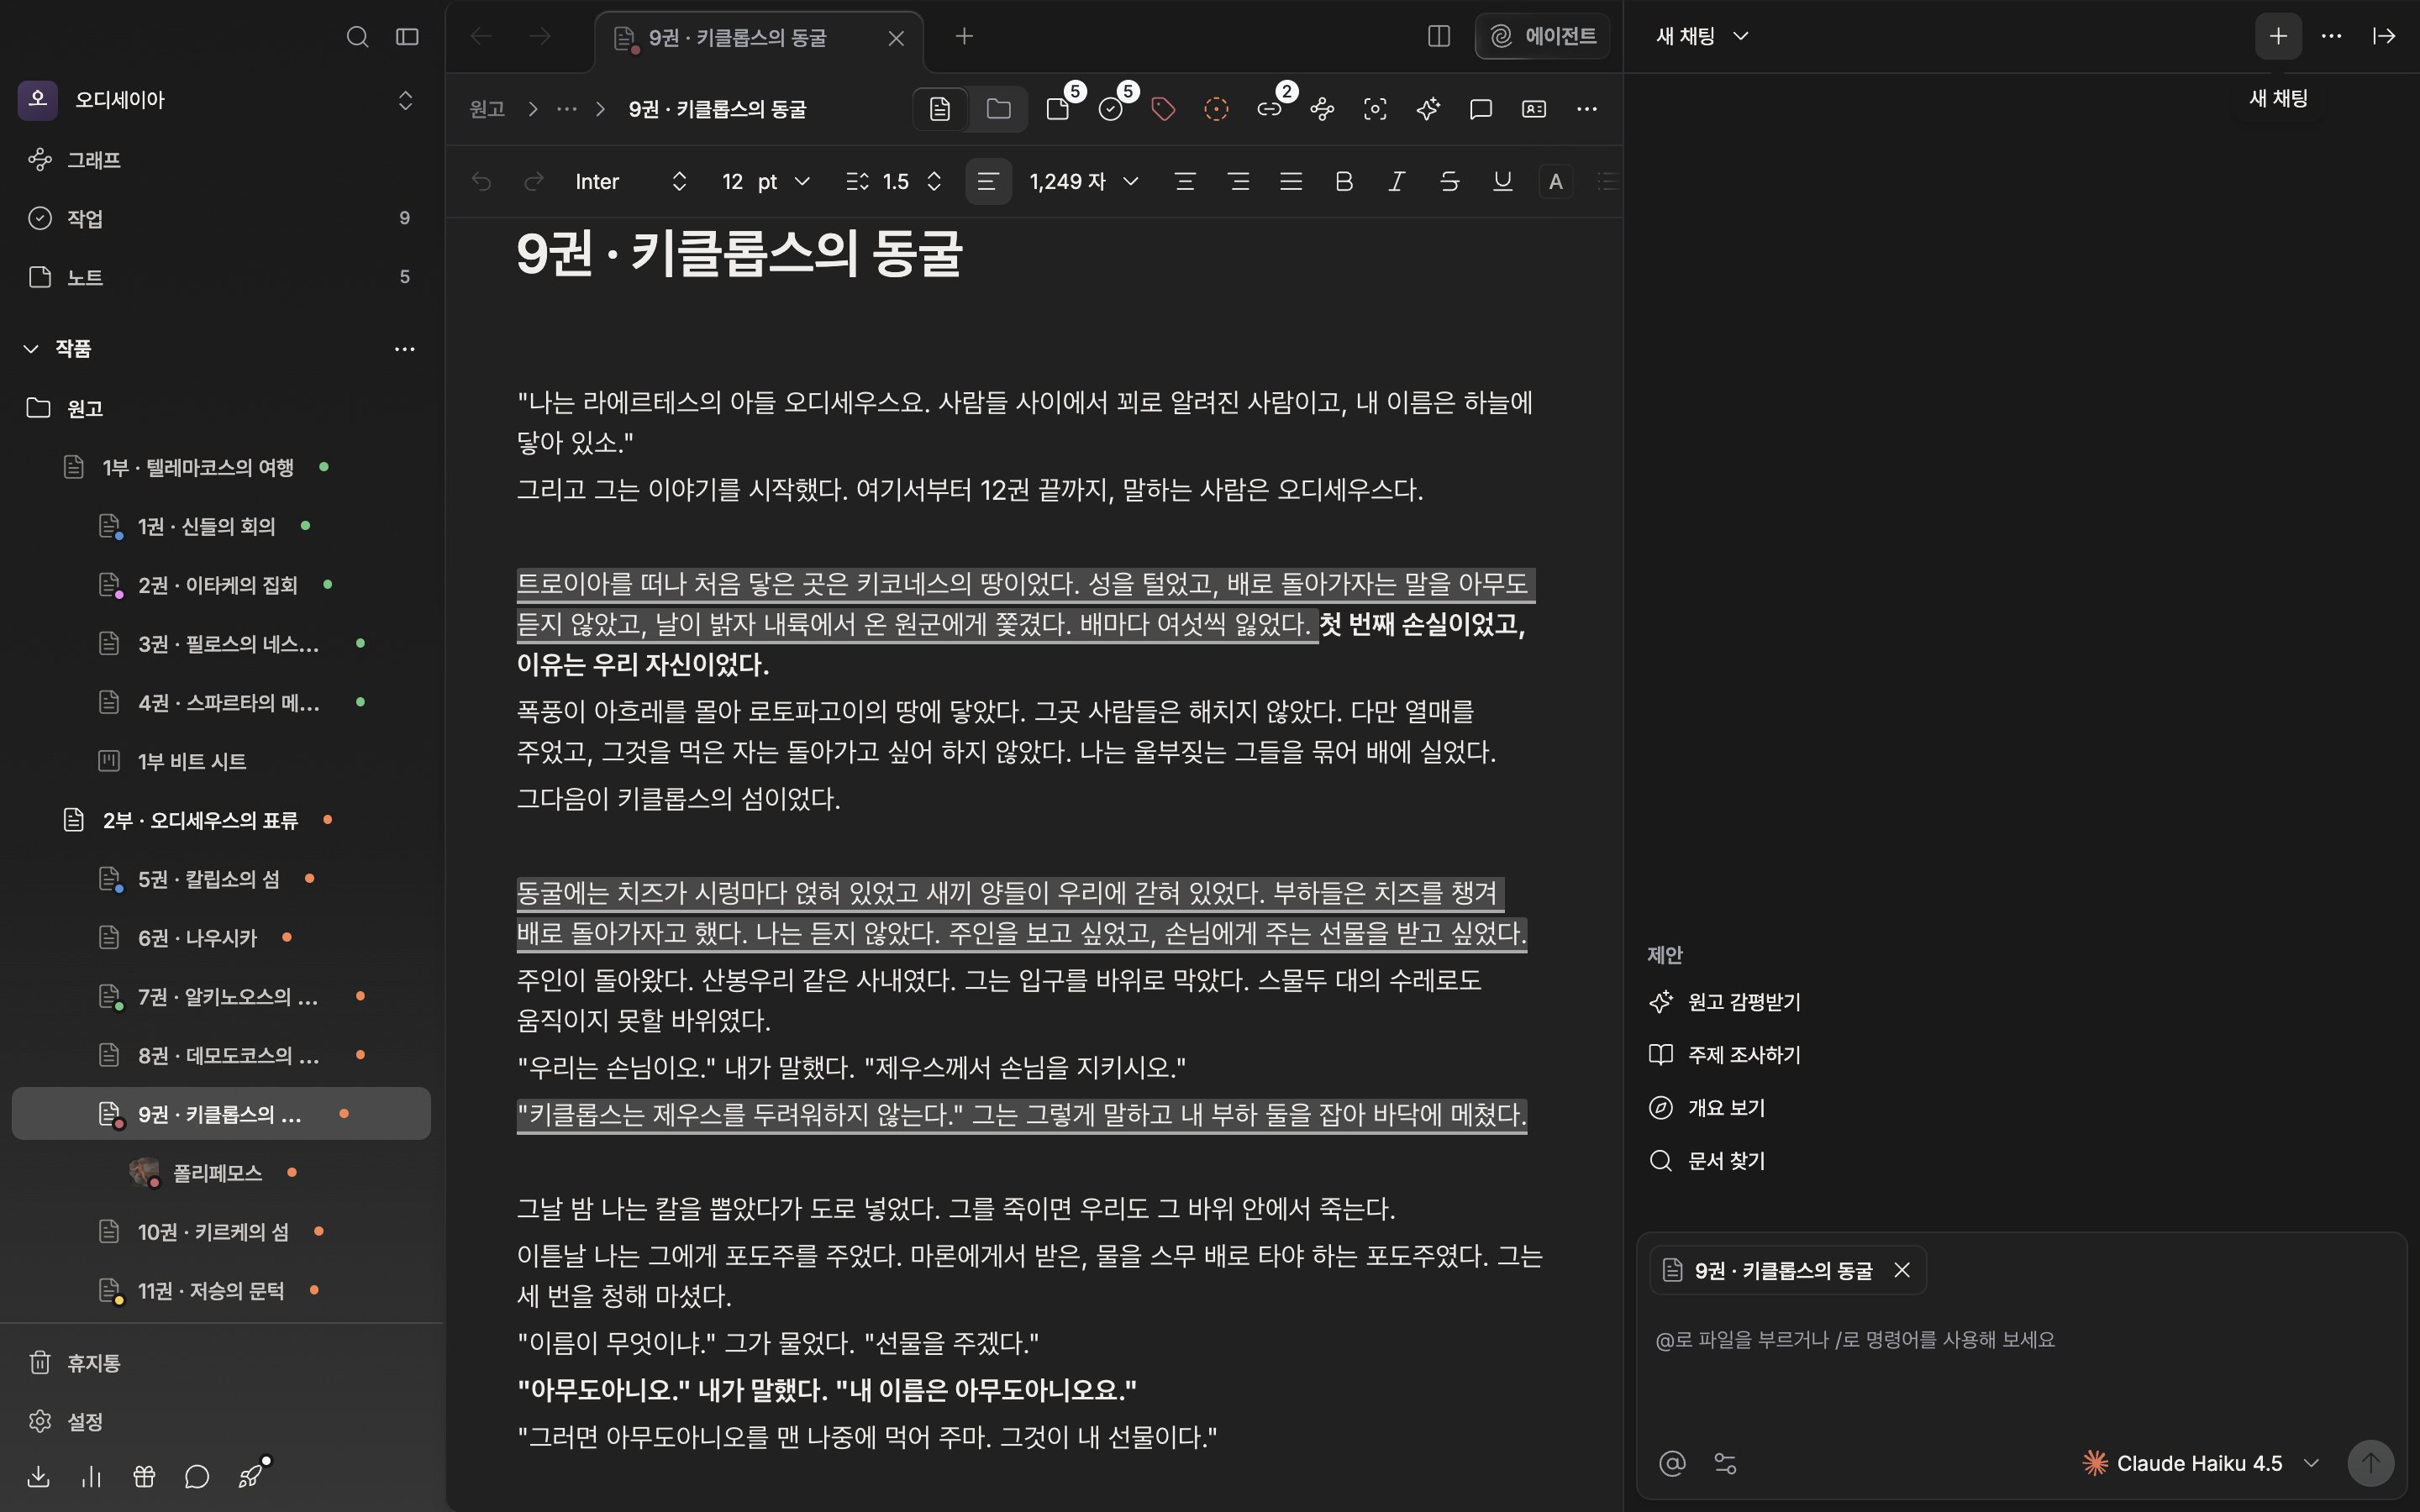The width and height of the screenshot is (2420, 1512).
Task: Navigate back with the left arrow
Action: pyautogui.click(x=481, y=37)
